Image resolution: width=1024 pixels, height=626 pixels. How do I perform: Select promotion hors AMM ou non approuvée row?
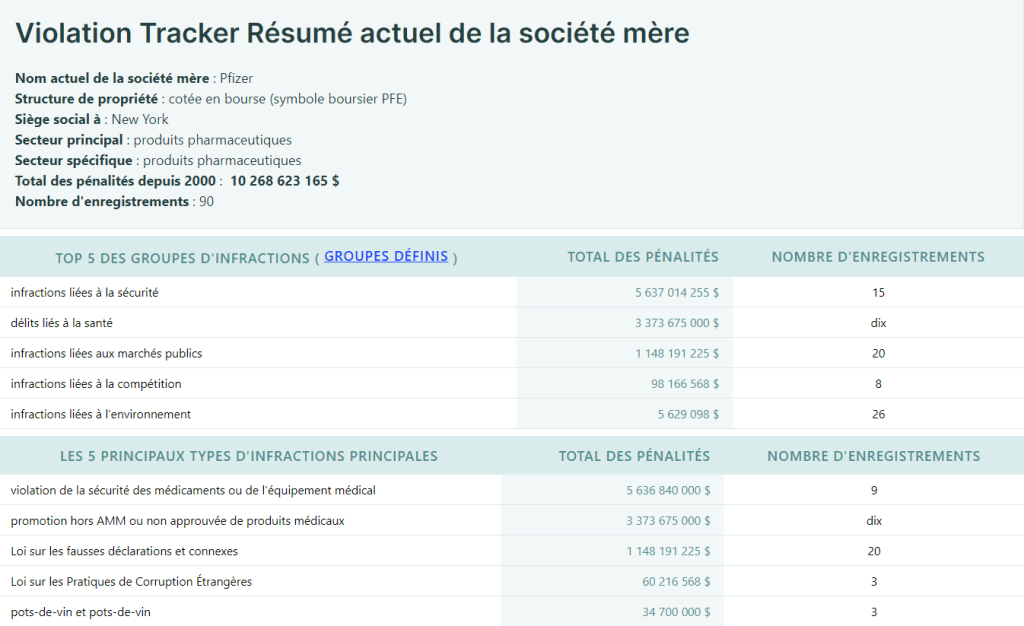pyautogui.click(x=177, y=521)
